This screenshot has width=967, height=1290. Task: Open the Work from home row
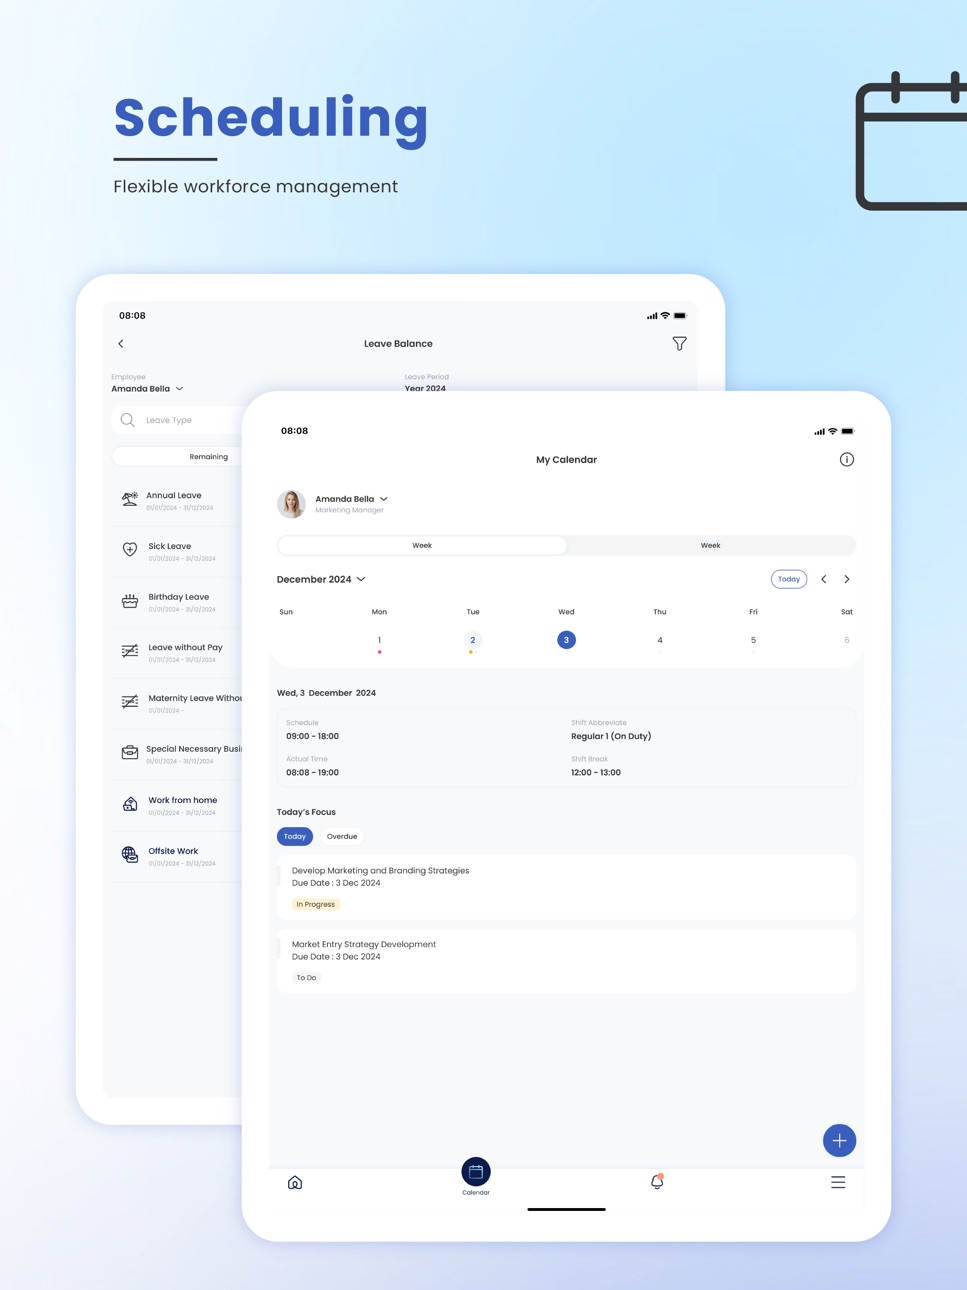[177, 805]
